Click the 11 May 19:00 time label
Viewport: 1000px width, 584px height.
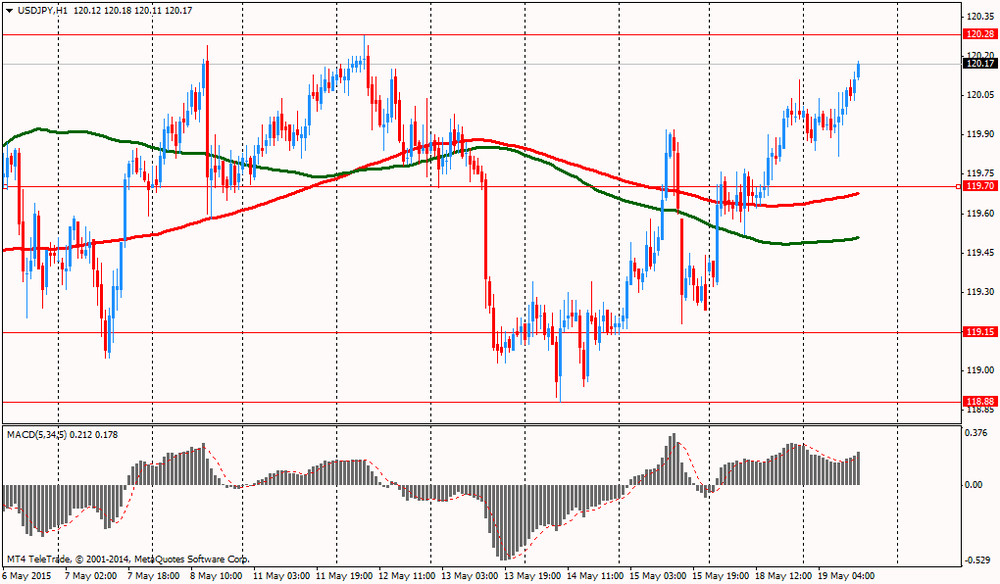[344, 576]
